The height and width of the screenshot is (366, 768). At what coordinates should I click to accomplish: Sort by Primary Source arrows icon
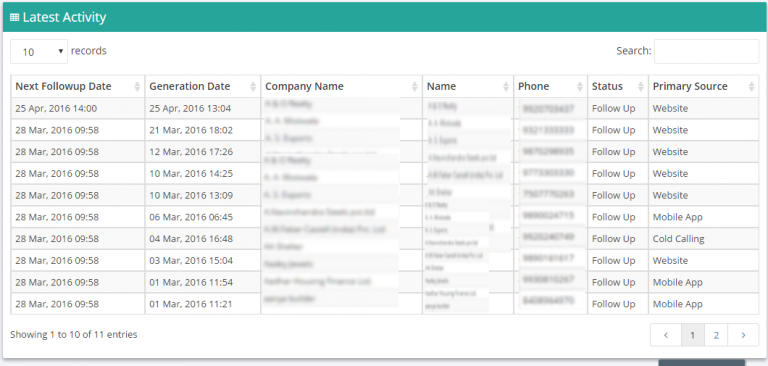pyautogui.click(x=751, y=87)
